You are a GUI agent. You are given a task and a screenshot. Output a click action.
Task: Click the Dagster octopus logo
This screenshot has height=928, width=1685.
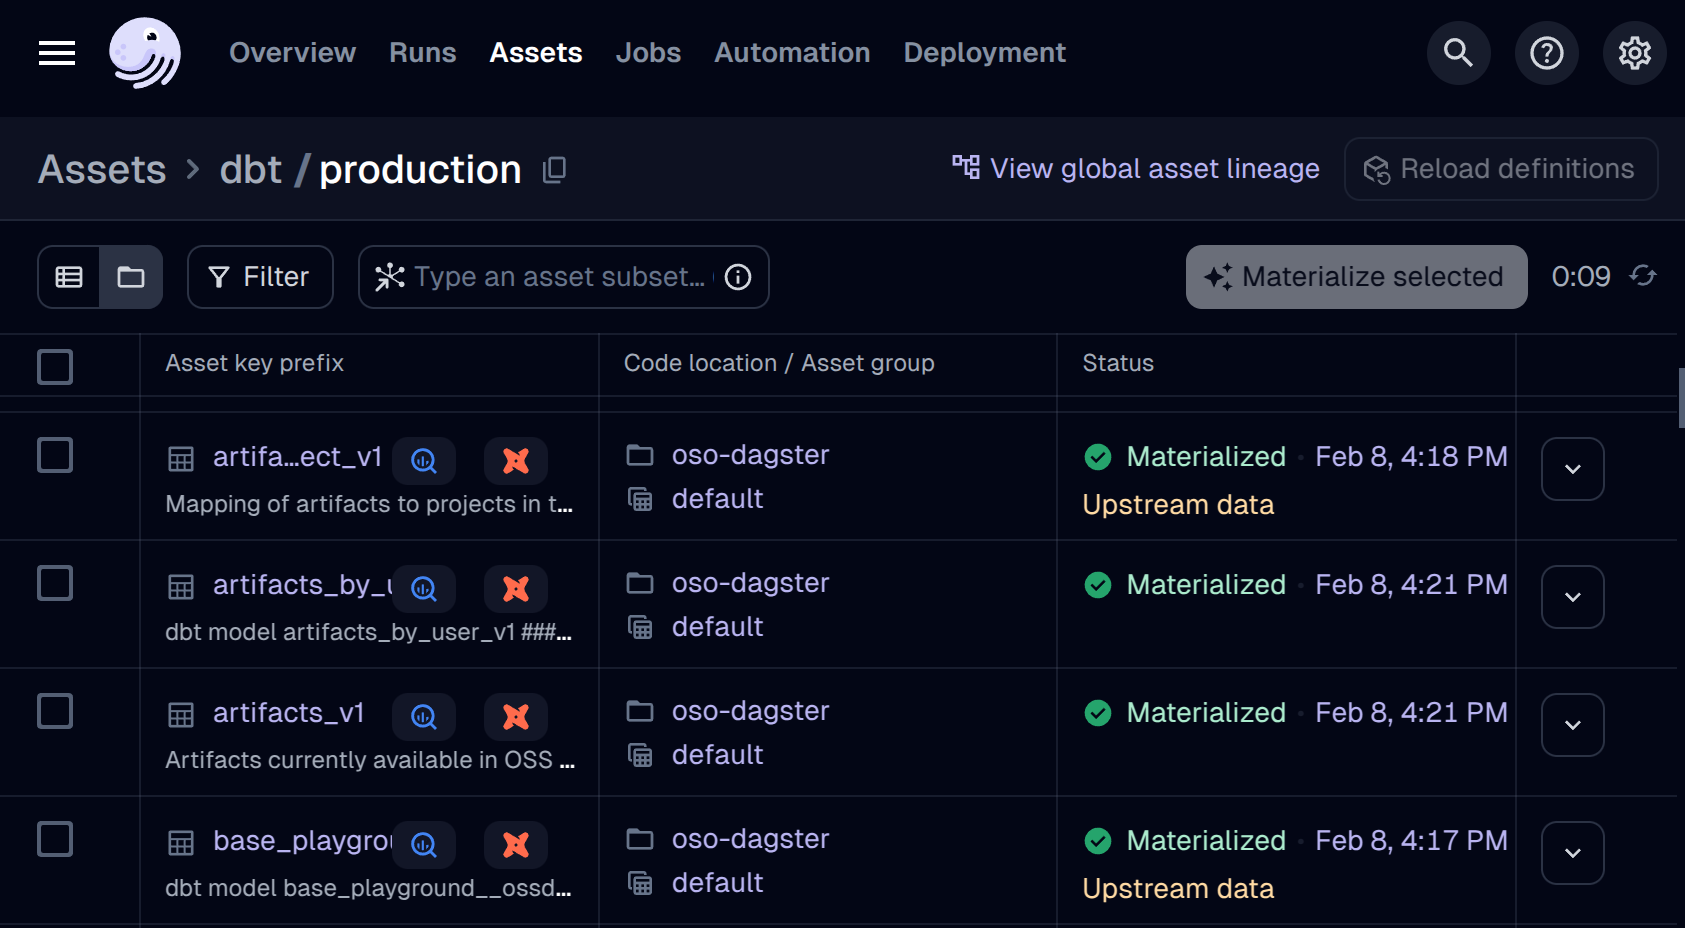click(145, 53)
